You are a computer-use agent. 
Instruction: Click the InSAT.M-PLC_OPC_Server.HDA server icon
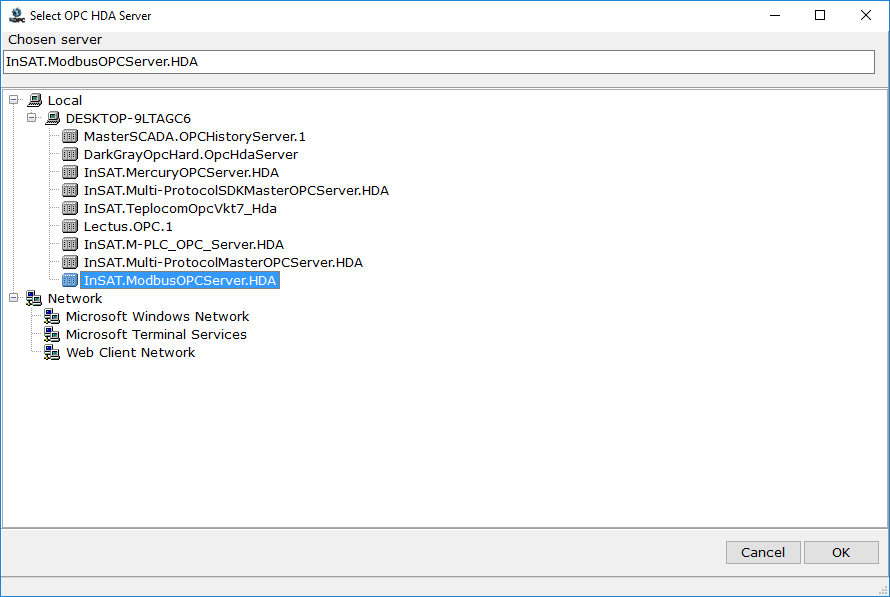(x=70, y=245)
